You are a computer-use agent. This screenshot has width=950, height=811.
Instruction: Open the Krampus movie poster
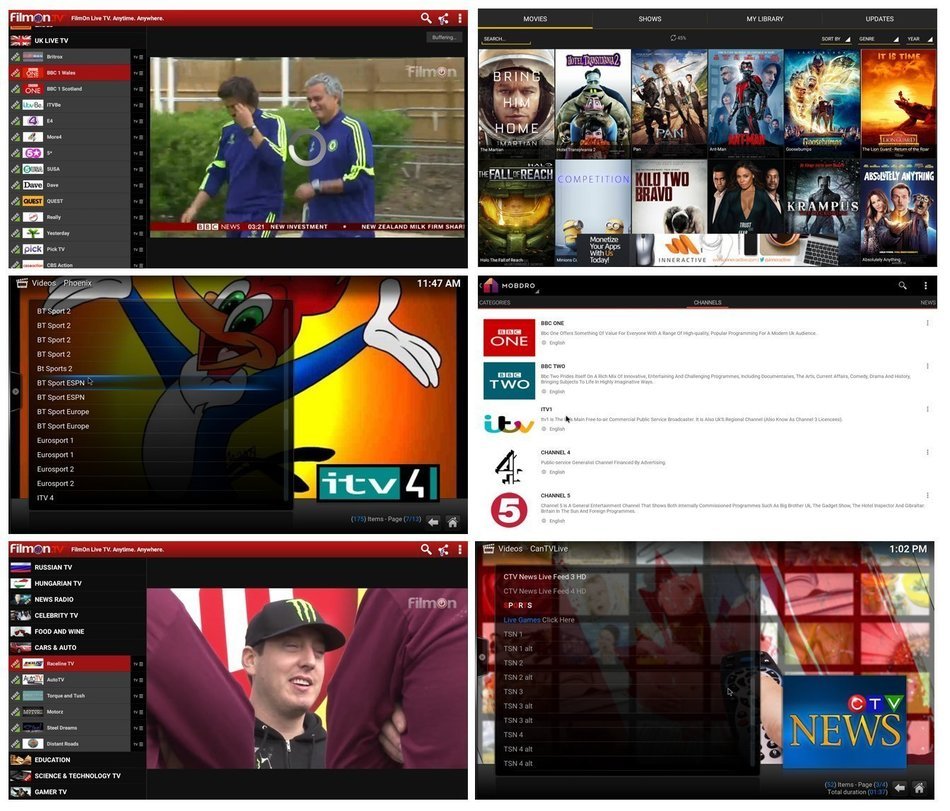click(x=822, y=212)
